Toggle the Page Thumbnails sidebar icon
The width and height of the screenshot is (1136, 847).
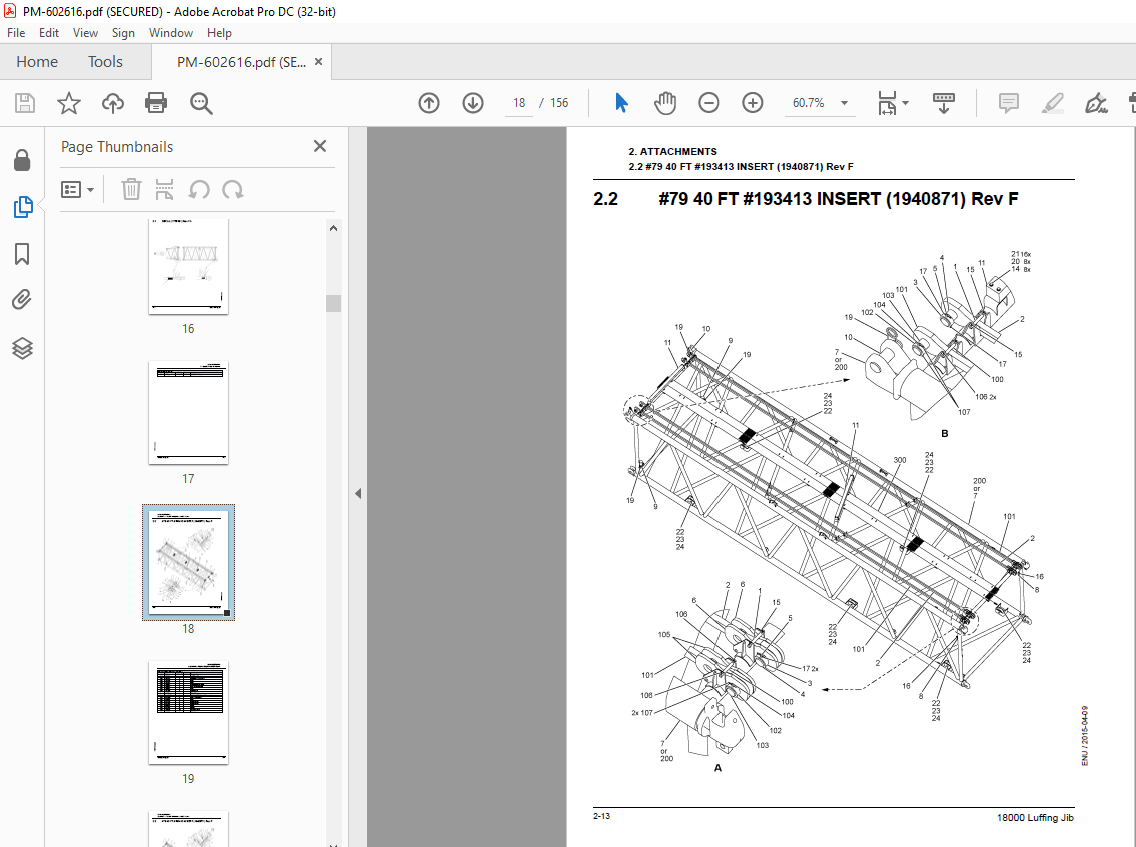22,207
